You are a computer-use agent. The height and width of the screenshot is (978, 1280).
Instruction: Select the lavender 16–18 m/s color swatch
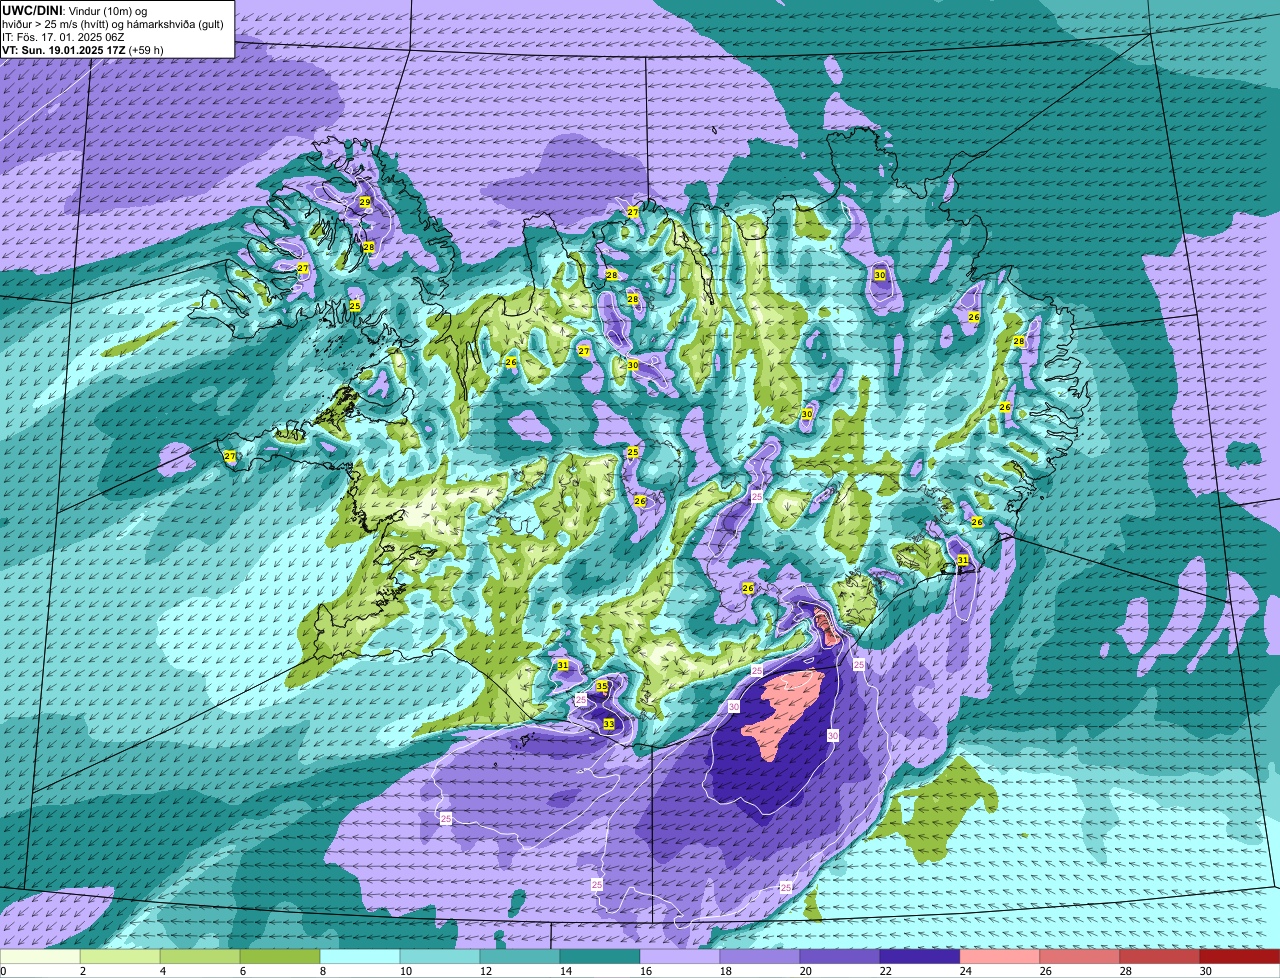(680, 956)
